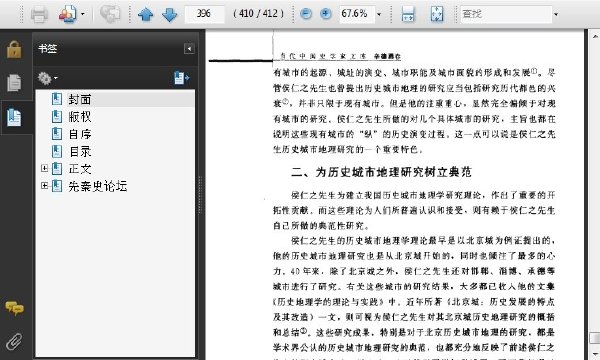Open the page thumbnails panel icon
This screenshot has height=360, width=600.
[x=14, y=83]
